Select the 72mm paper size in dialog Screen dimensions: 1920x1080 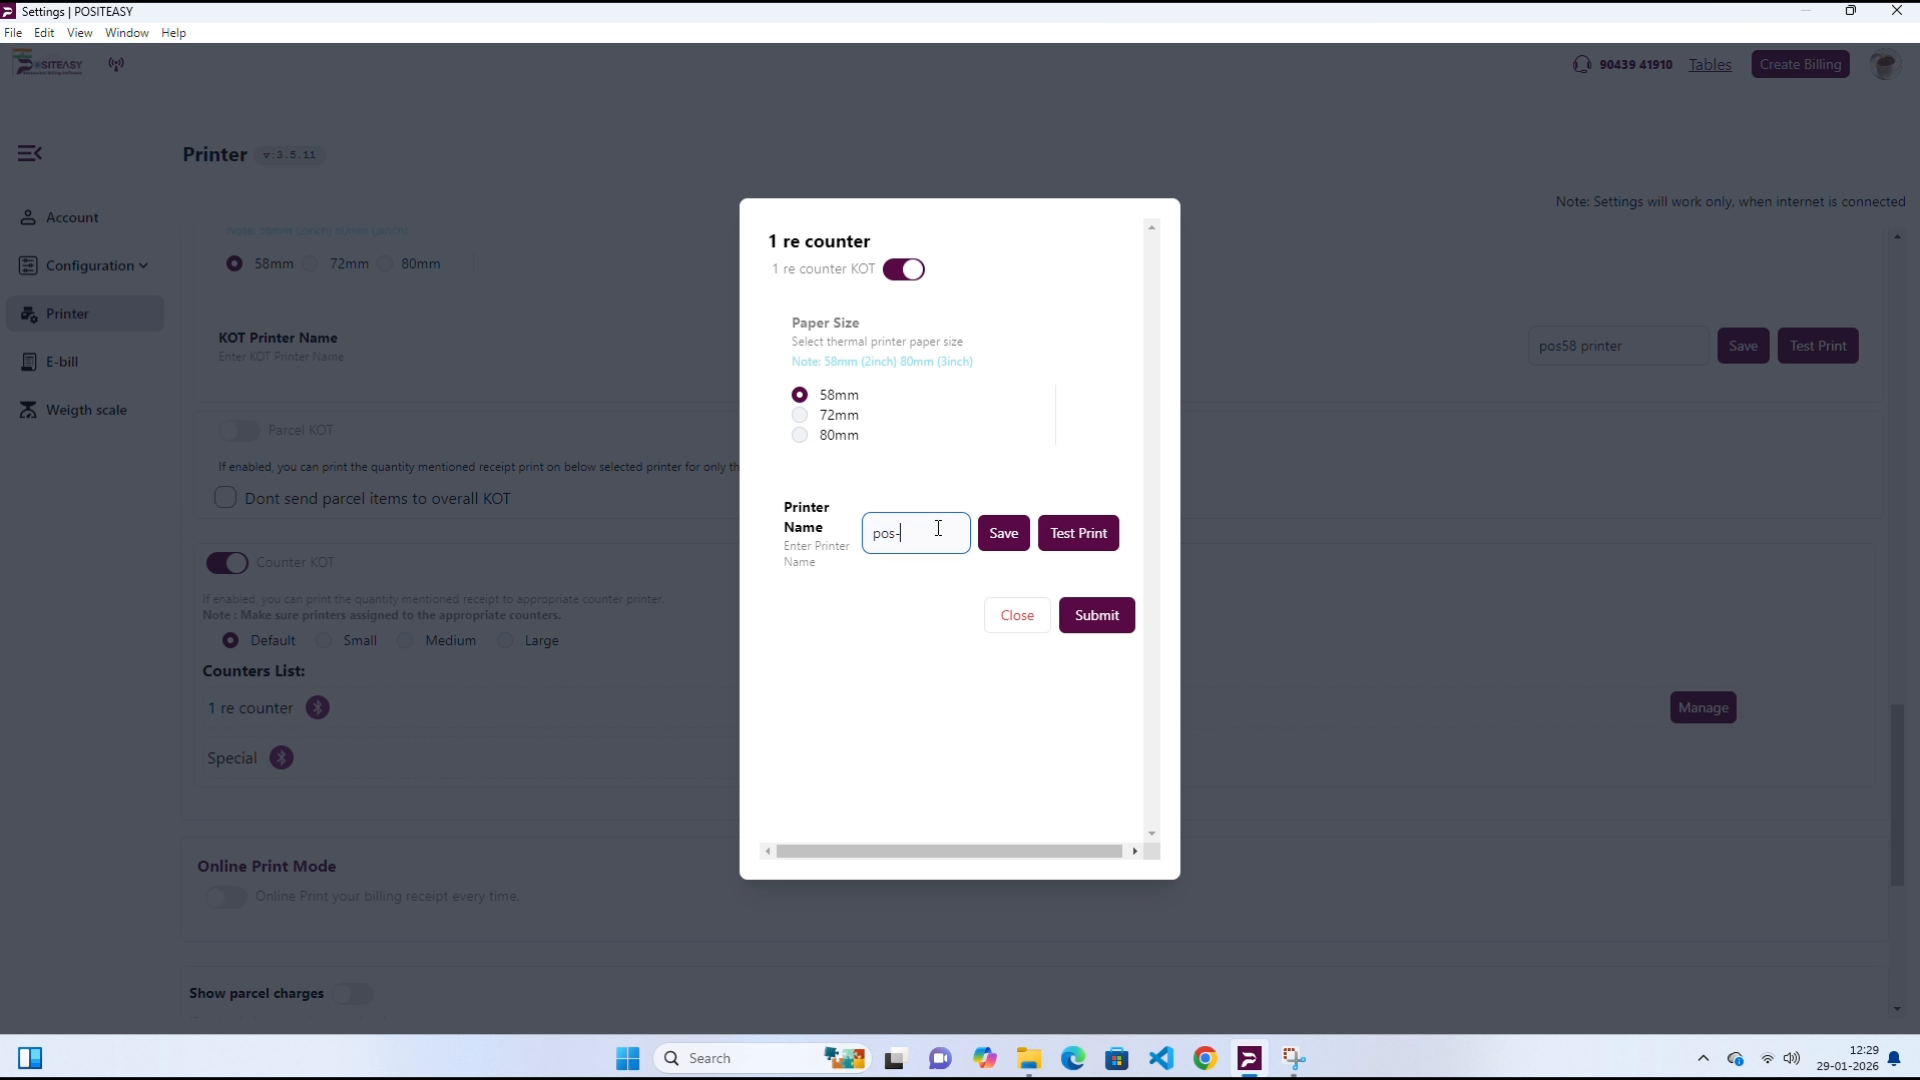click(800, 415)
